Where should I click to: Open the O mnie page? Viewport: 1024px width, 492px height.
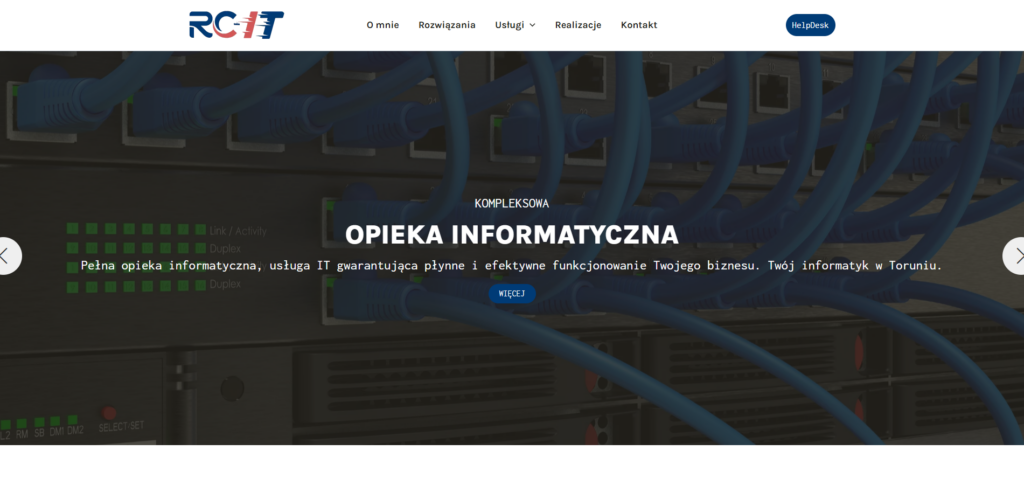click(382, 25)
